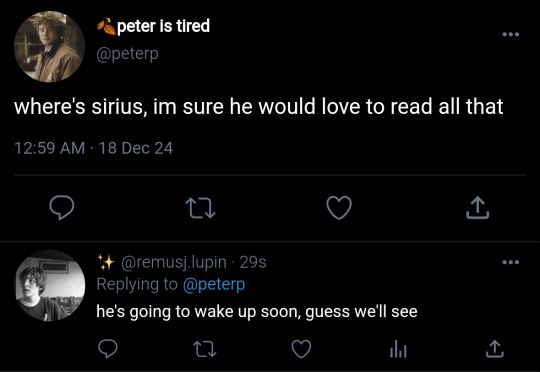Viewport: 540px width, 372px height.
Task: Open remusj.lupin's avatar
Action: [x=49, y=286]
